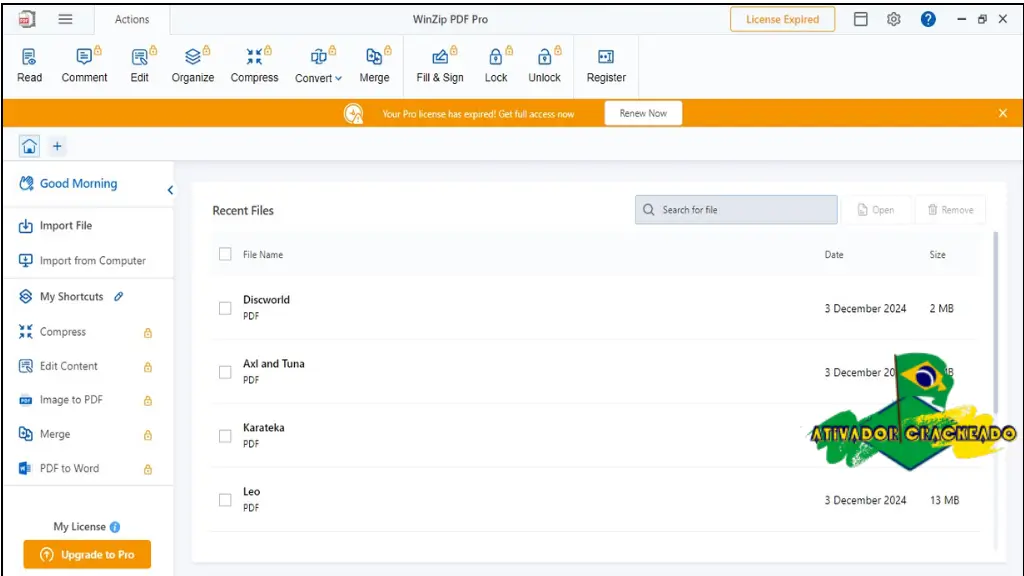Image resolution: width=1024 pixels, height=576 pixels.
Task: Select the Axl and Tuna file name
Action: coord(274,364)
